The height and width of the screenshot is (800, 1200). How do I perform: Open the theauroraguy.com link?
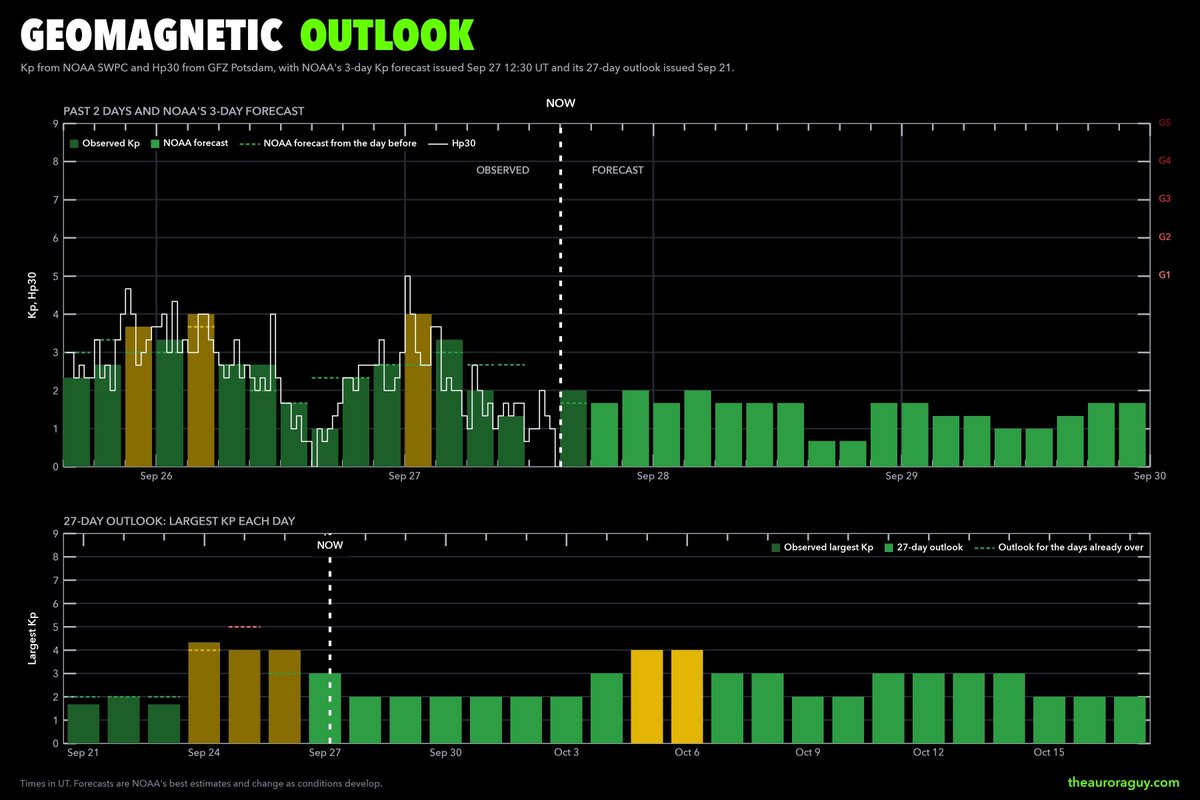coord(1123,781)
